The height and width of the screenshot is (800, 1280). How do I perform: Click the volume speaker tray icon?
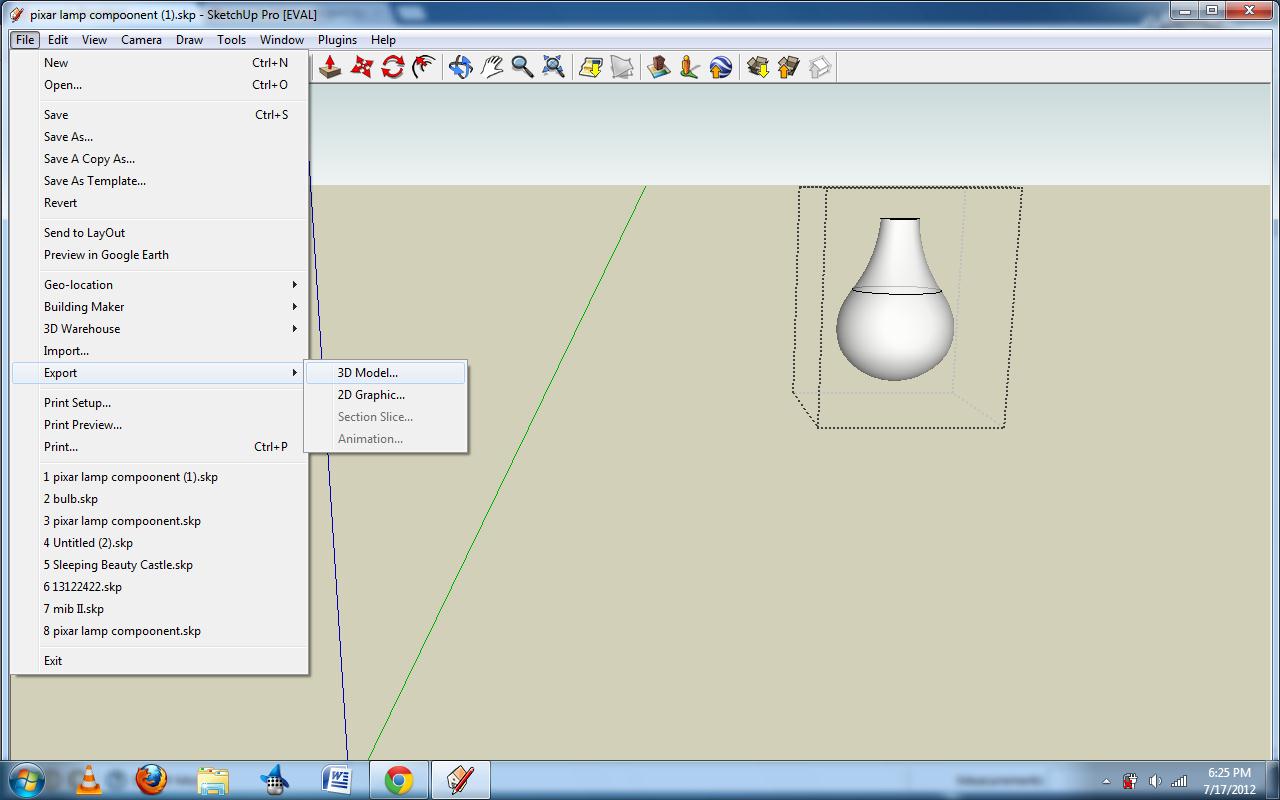1155,781
